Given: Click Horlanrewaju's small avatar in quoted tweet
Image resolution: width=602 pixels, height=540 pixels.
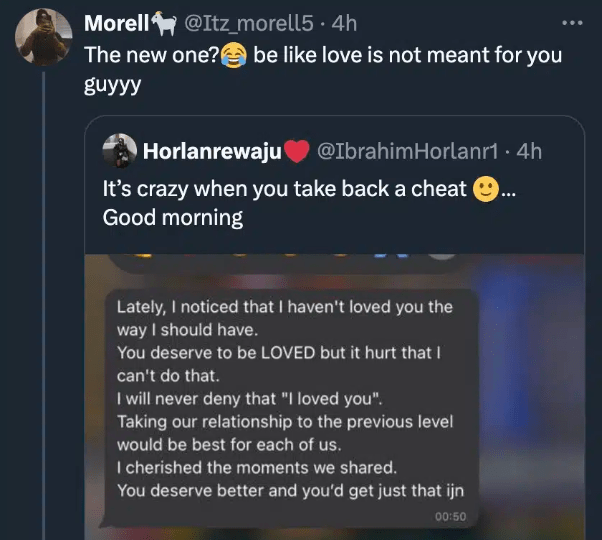Looking at the screenshot, I should point(120,152).
